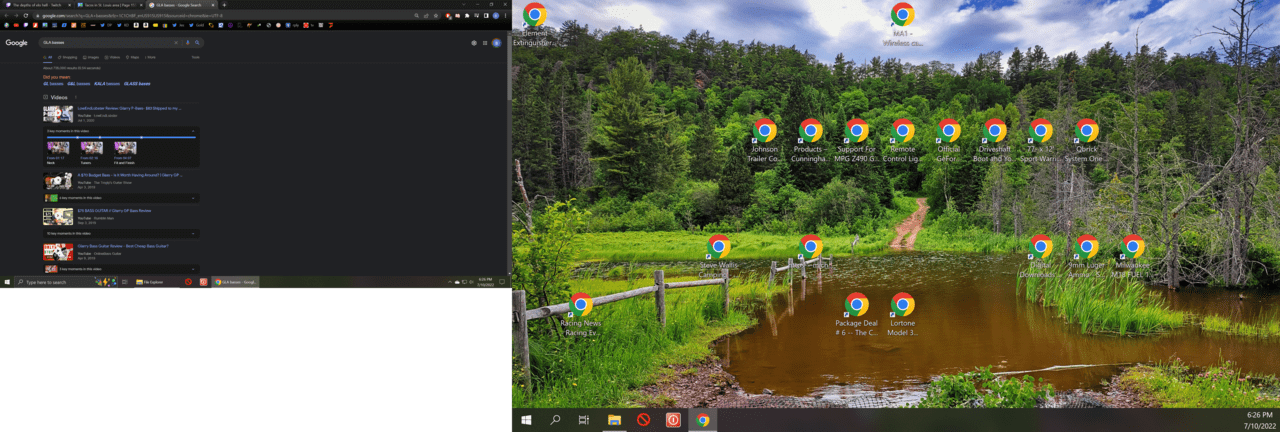Open the Lortone Model 3 shortcut
This screenshot has width=1280, height=432.
[x=903, y=314]
